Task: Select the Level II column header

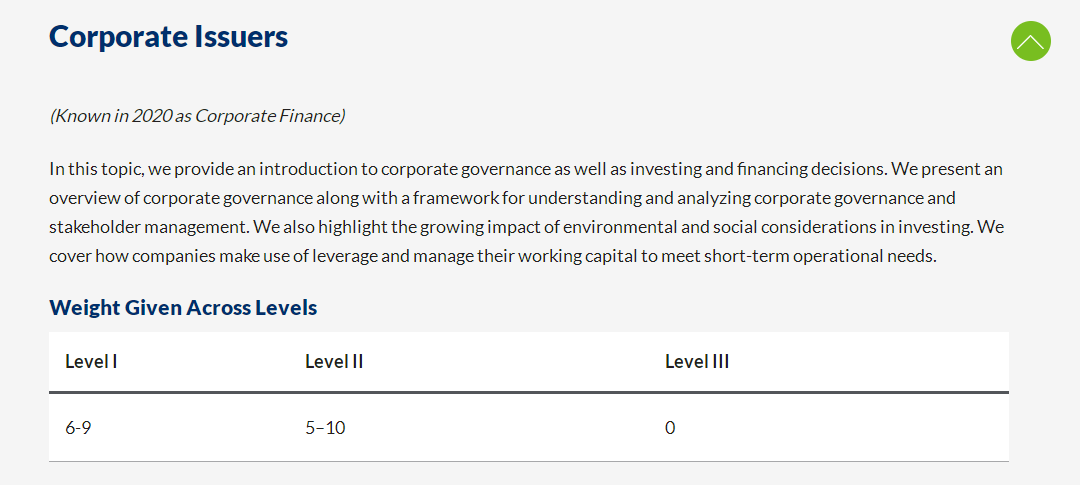Action: [x=334, y=362]
